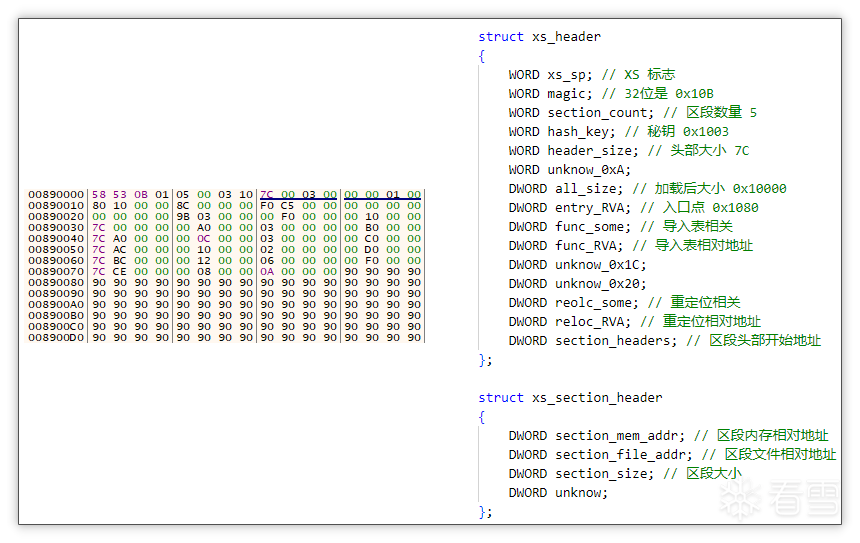Click the hex address 00890070
860x543 pixels.
pos(56,272)
